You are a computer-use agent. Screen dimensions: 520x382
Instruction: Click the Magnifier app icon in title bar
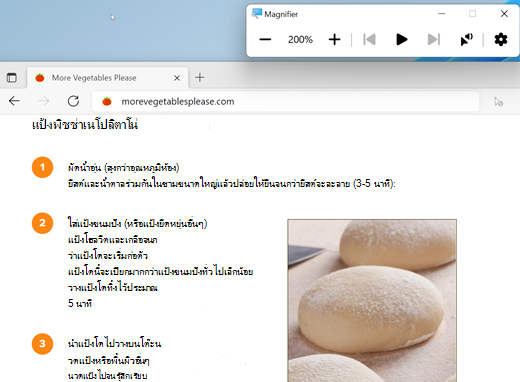tap(257, 14)
